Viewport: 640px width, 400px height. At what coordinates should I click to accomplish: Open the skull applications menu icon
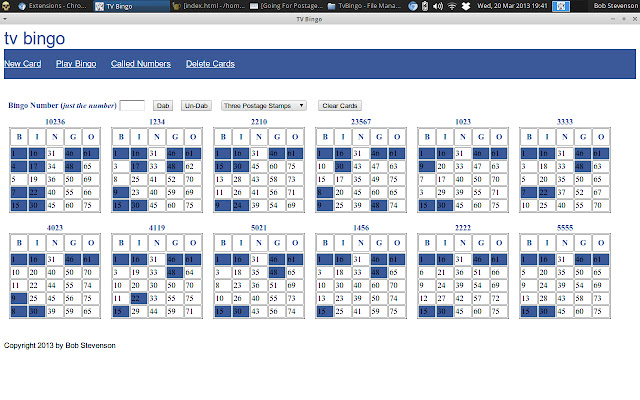(7, 6)
